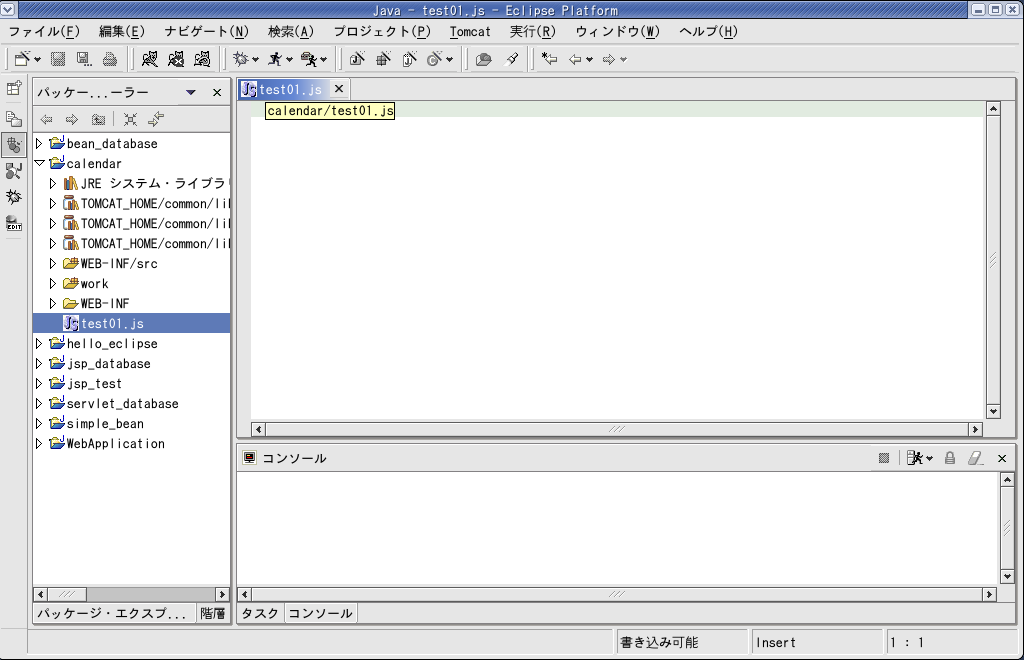Open the ナビゲート(N) menu
The height and width of the screenshot is (660, 1024).
(206, 31)
